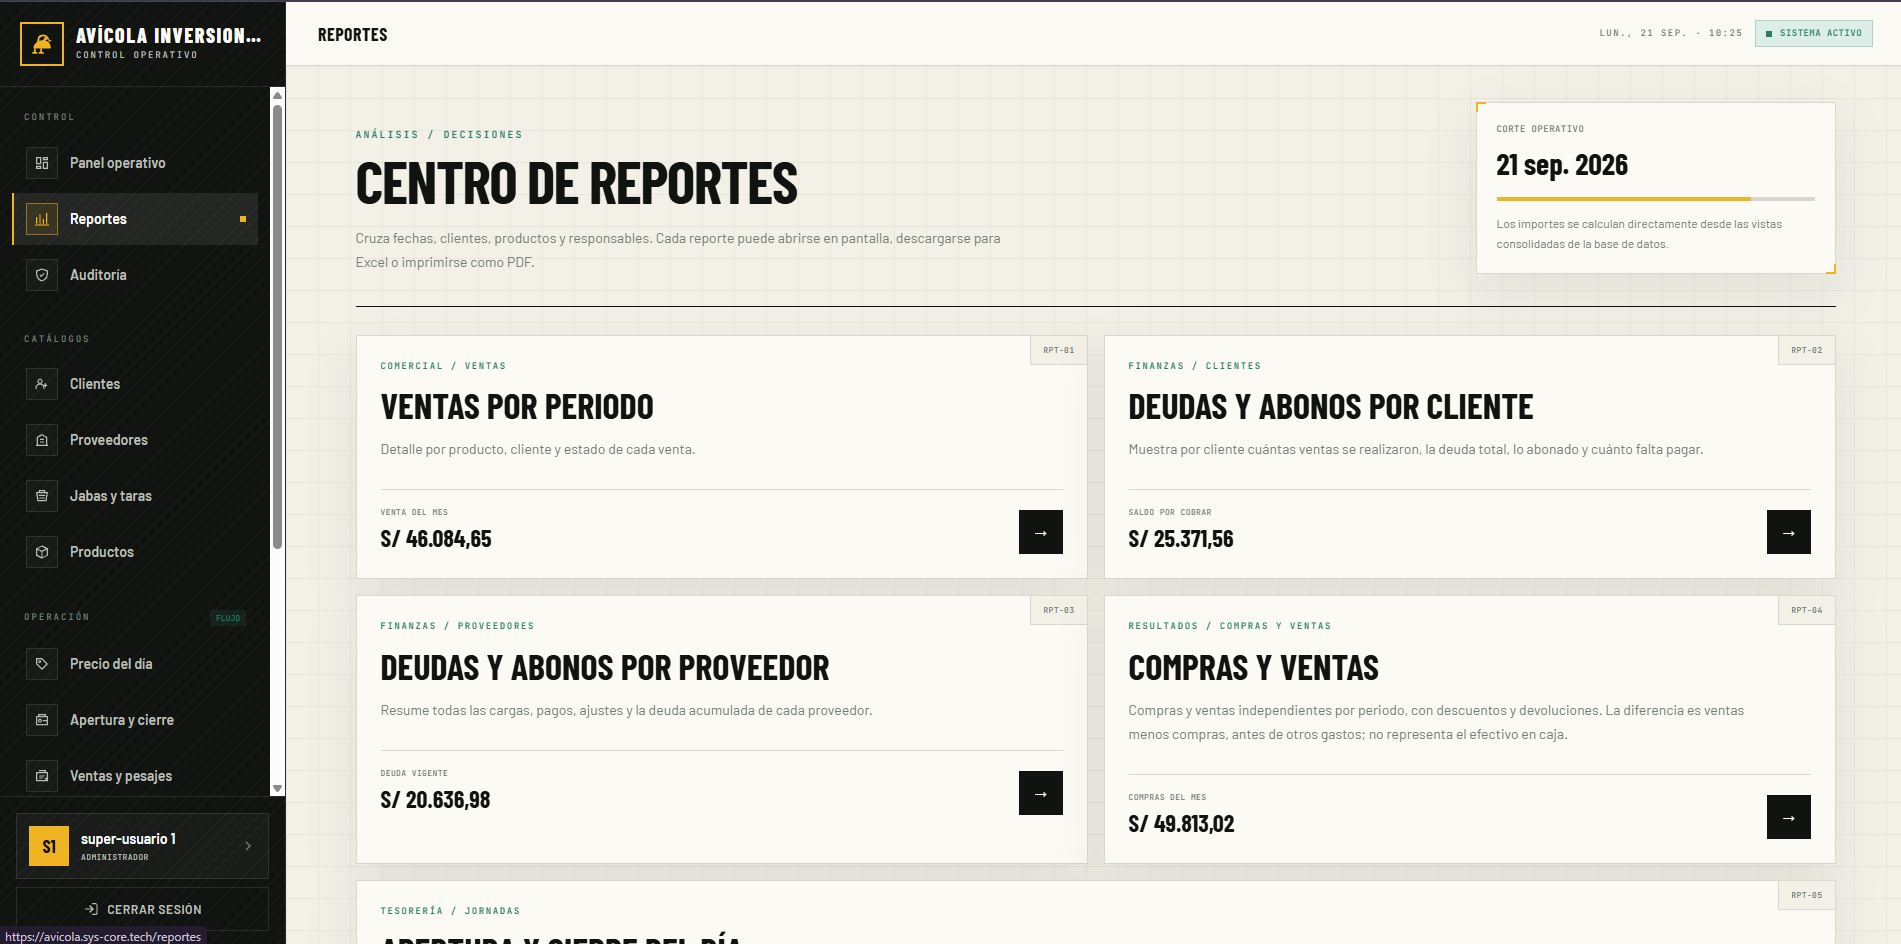Click the S/ 49.813,02 compras del mes value
1901x944 pixels.
(1181, 824)
